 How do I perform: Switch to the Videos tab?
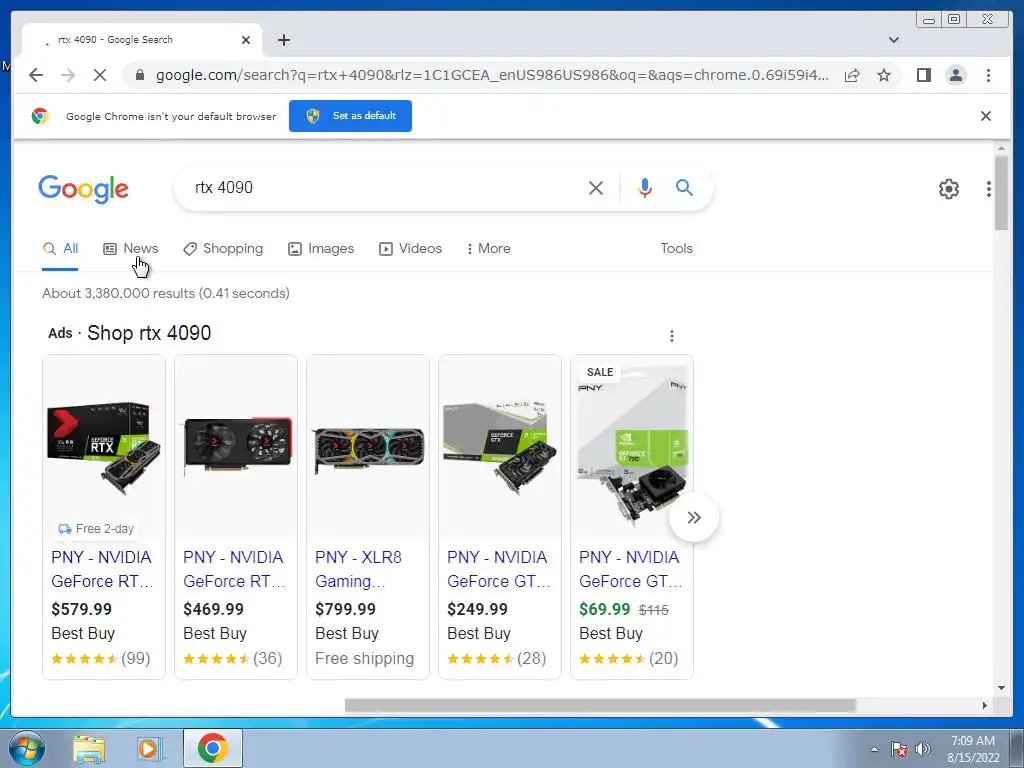pos(410,249)
